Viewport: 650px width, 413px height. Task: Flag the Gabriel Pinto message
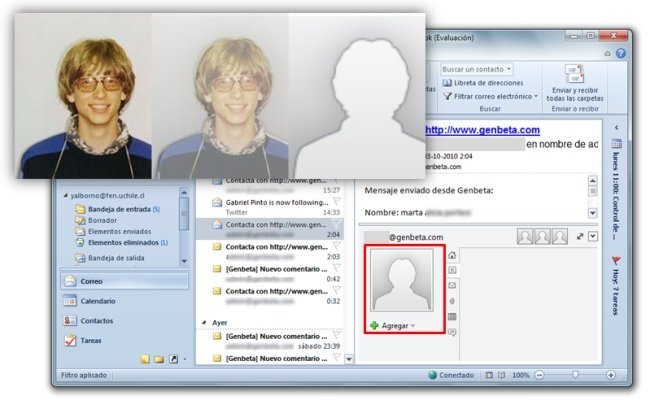click(x=337, y=202)
